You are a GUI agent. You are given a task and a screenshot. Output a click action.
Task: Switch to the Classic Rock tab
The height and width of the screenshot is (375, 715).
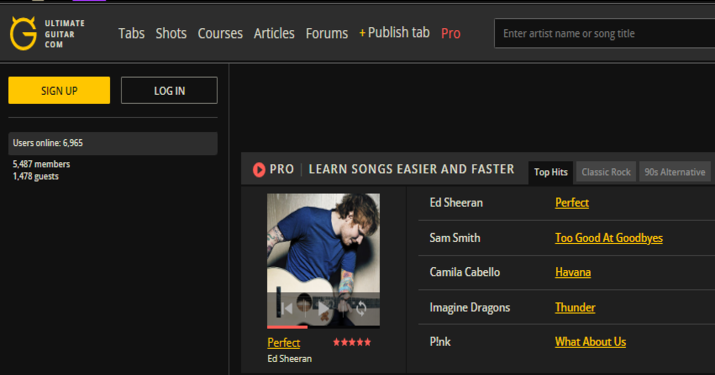click(x=606, y=172)
